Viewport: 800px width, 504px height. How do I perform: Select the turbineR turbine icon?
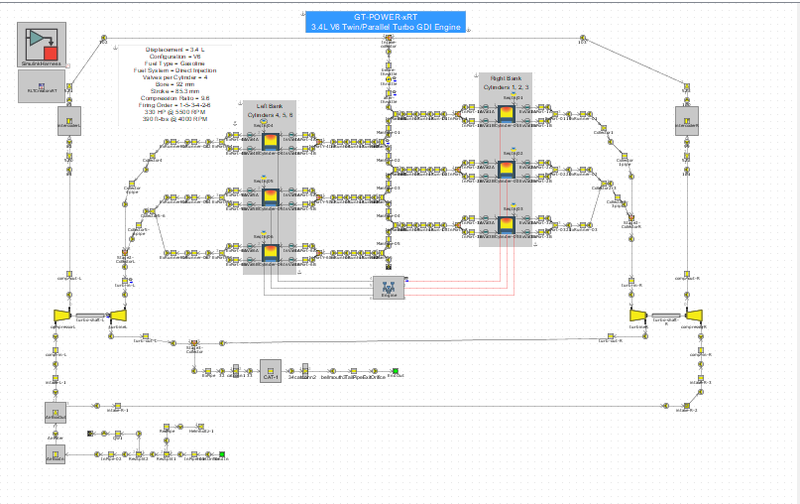(638, 316)
